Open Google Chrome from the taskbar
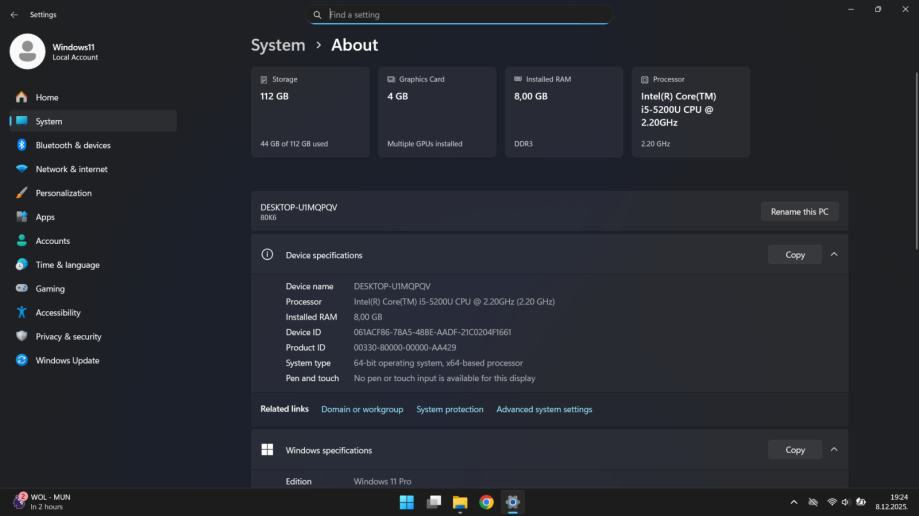The height and width of the screenshot is (516, 919). pyautogui.click(x=486, y=502)
